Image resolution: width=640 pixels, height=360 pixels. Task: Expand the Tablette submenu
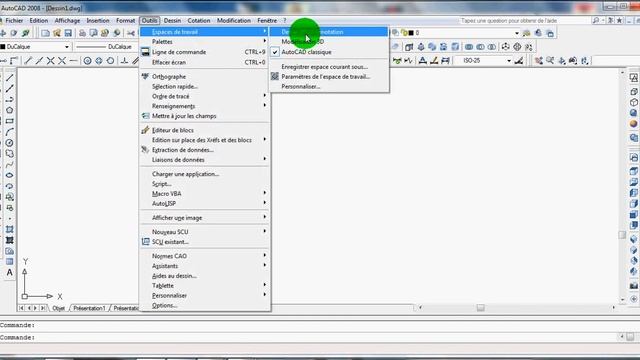204,286
